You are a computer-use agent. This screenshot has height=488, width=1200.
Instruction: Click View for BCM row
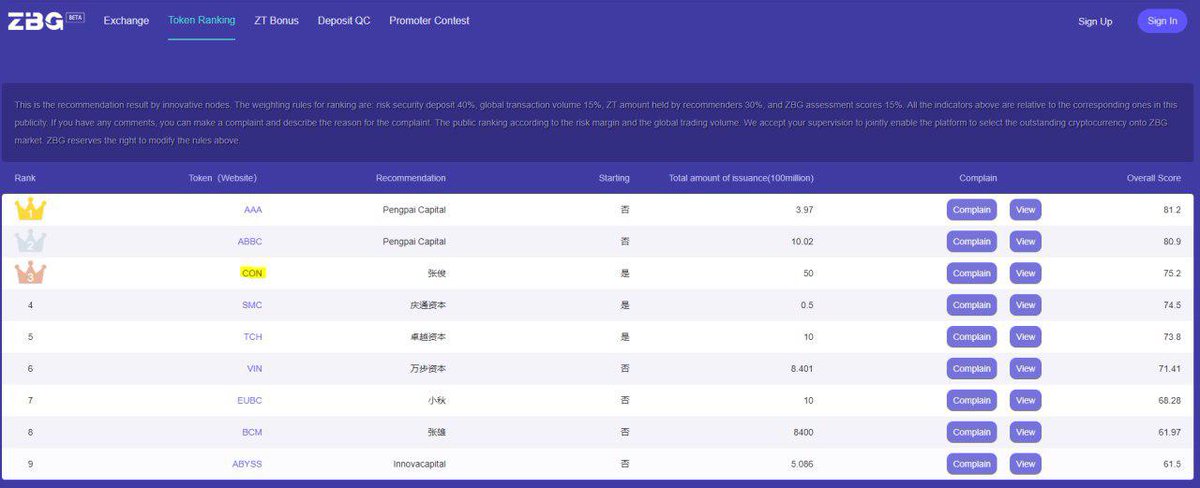[x=1025, y=432]
